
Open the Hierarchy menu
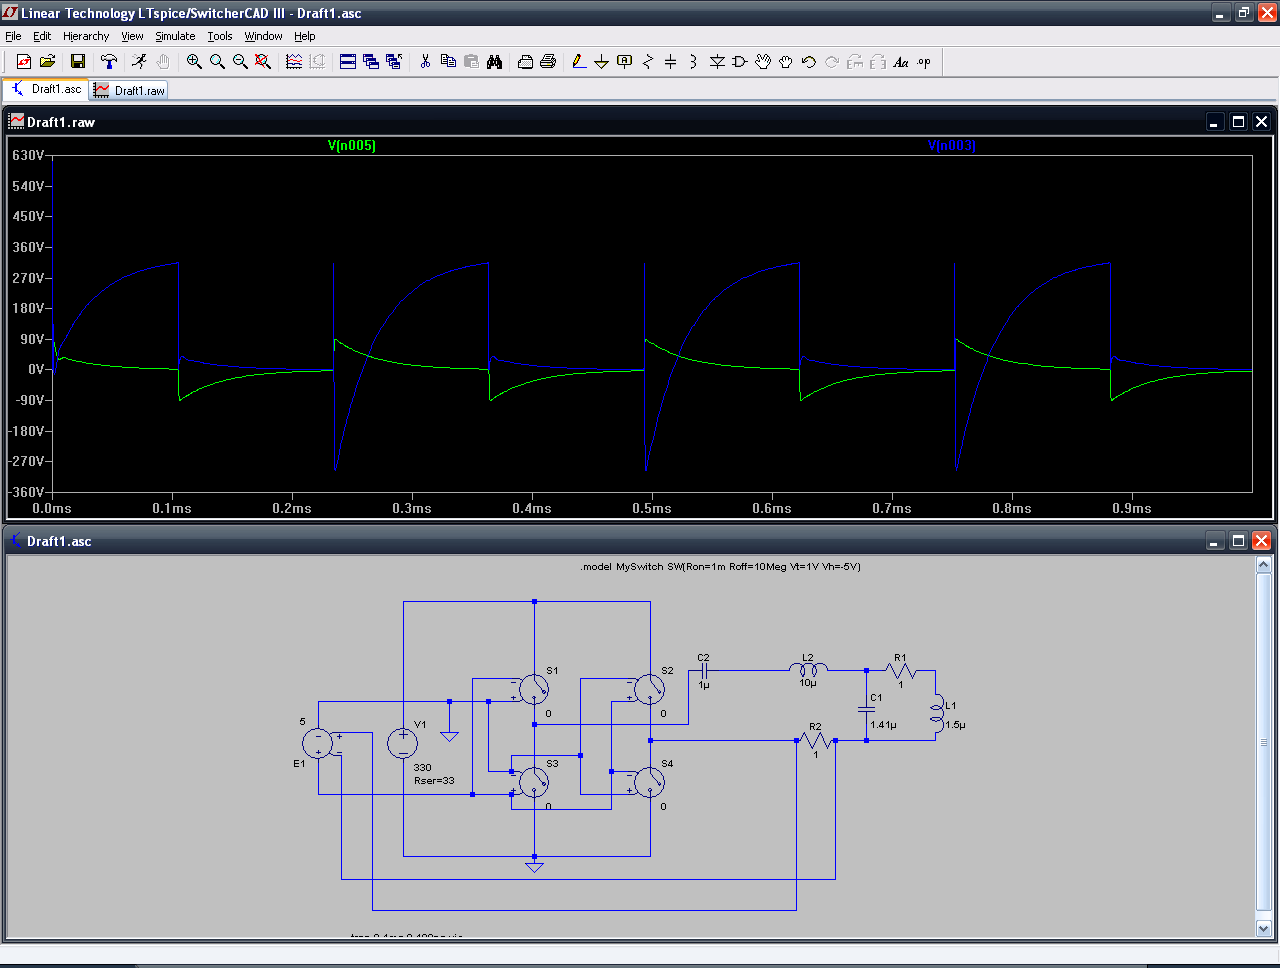pyautogui.click(x=86, y=36)
